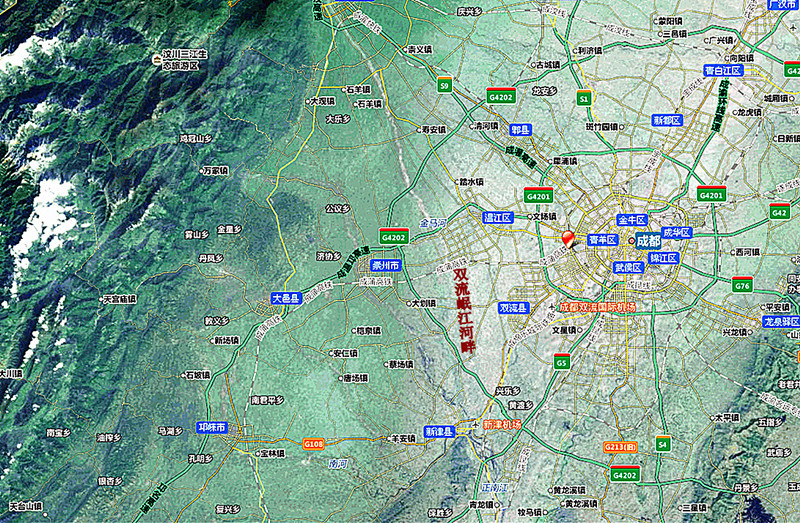
Task: Select the 大邑县 county label
Action: 286,298
